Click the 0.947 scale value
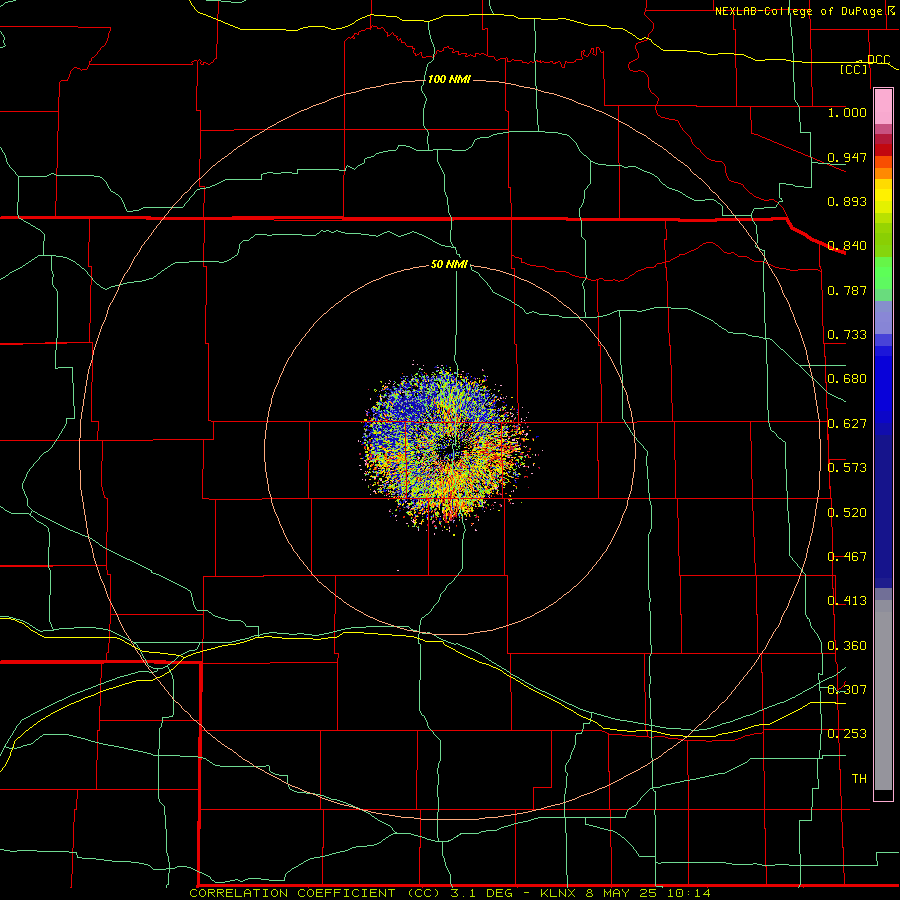 click(847, 157)
